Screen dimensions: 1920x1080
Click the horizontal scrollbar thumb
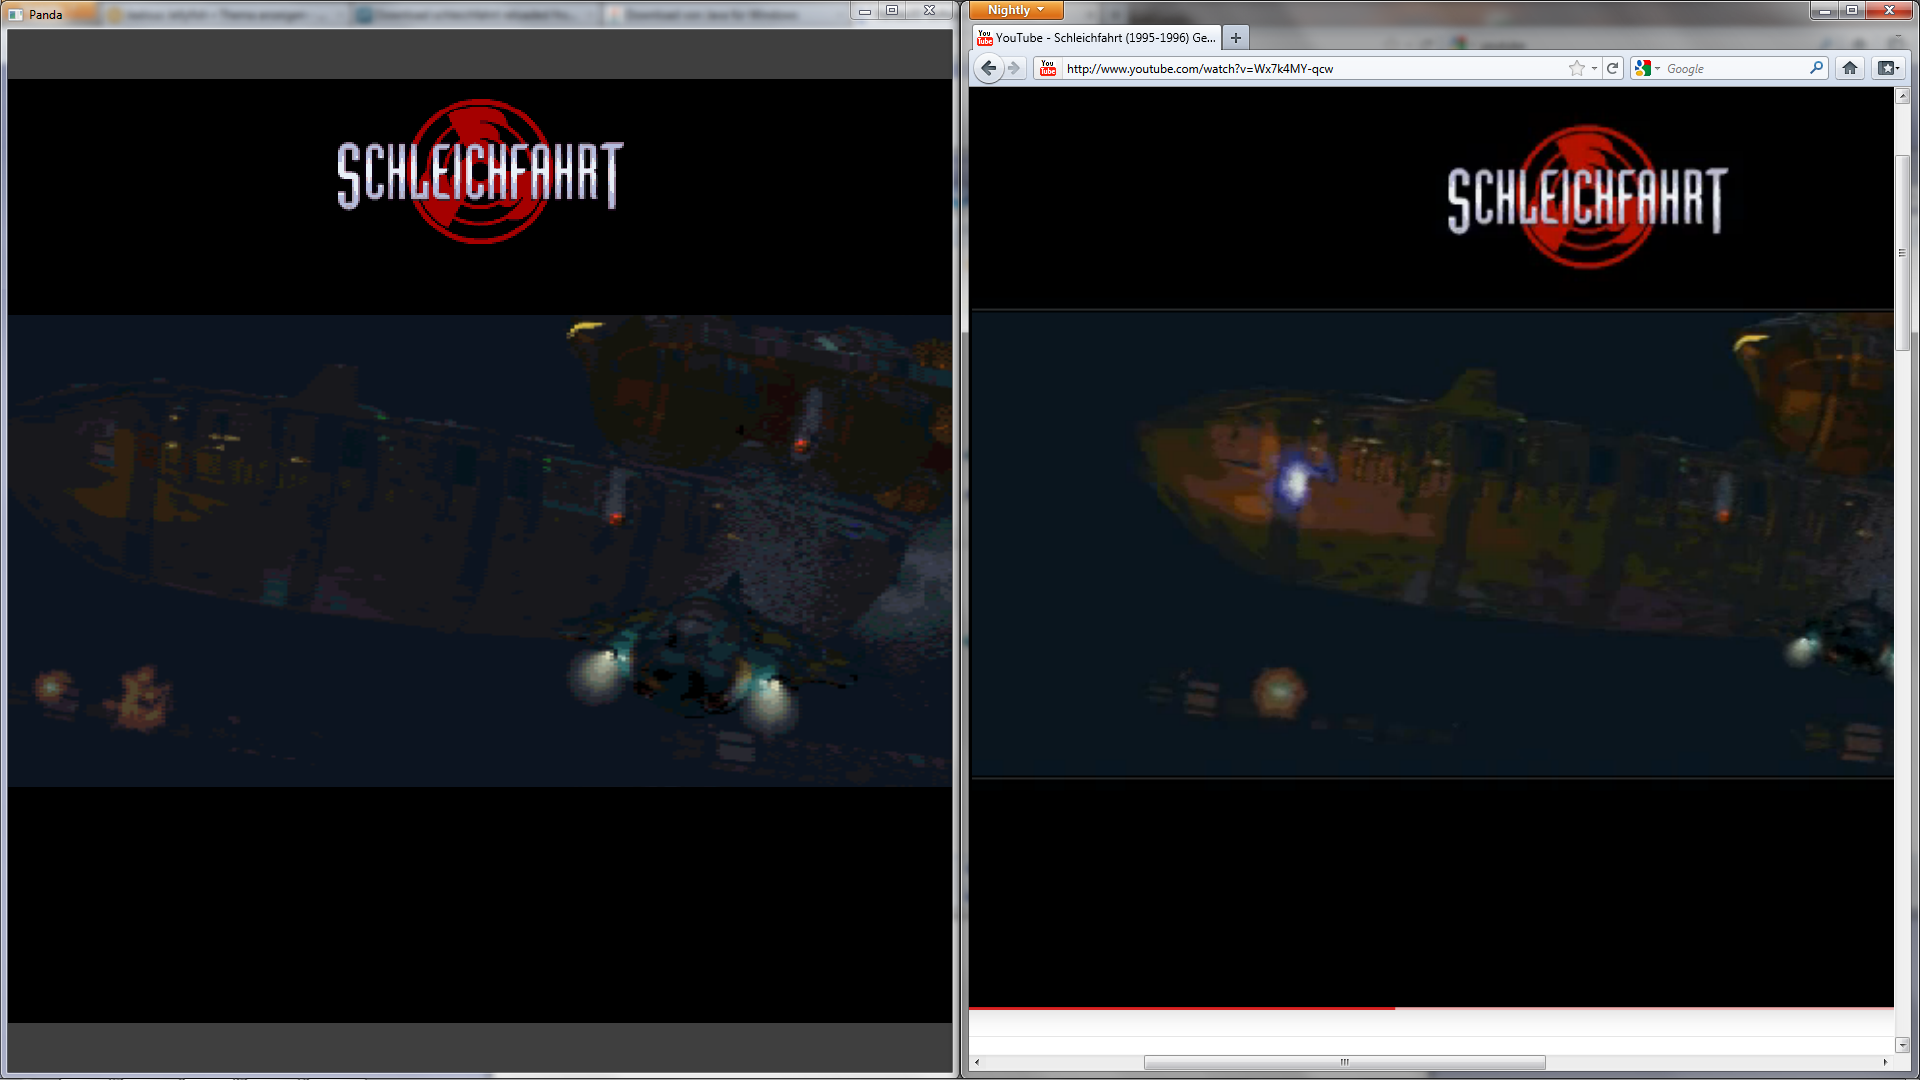click(1344, 1062)
